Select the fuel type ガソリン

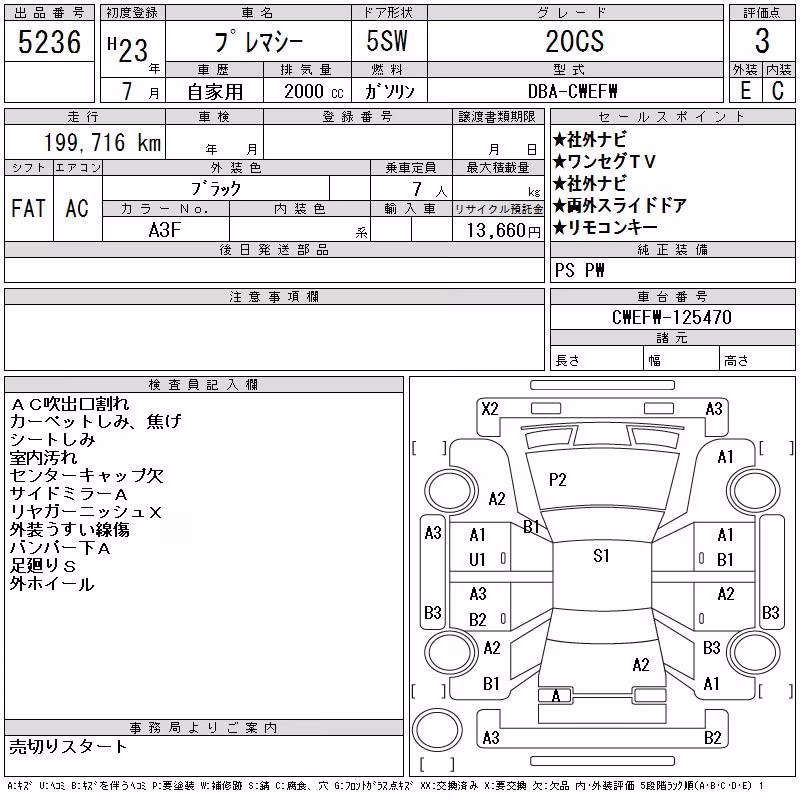[x=389, y=92]
